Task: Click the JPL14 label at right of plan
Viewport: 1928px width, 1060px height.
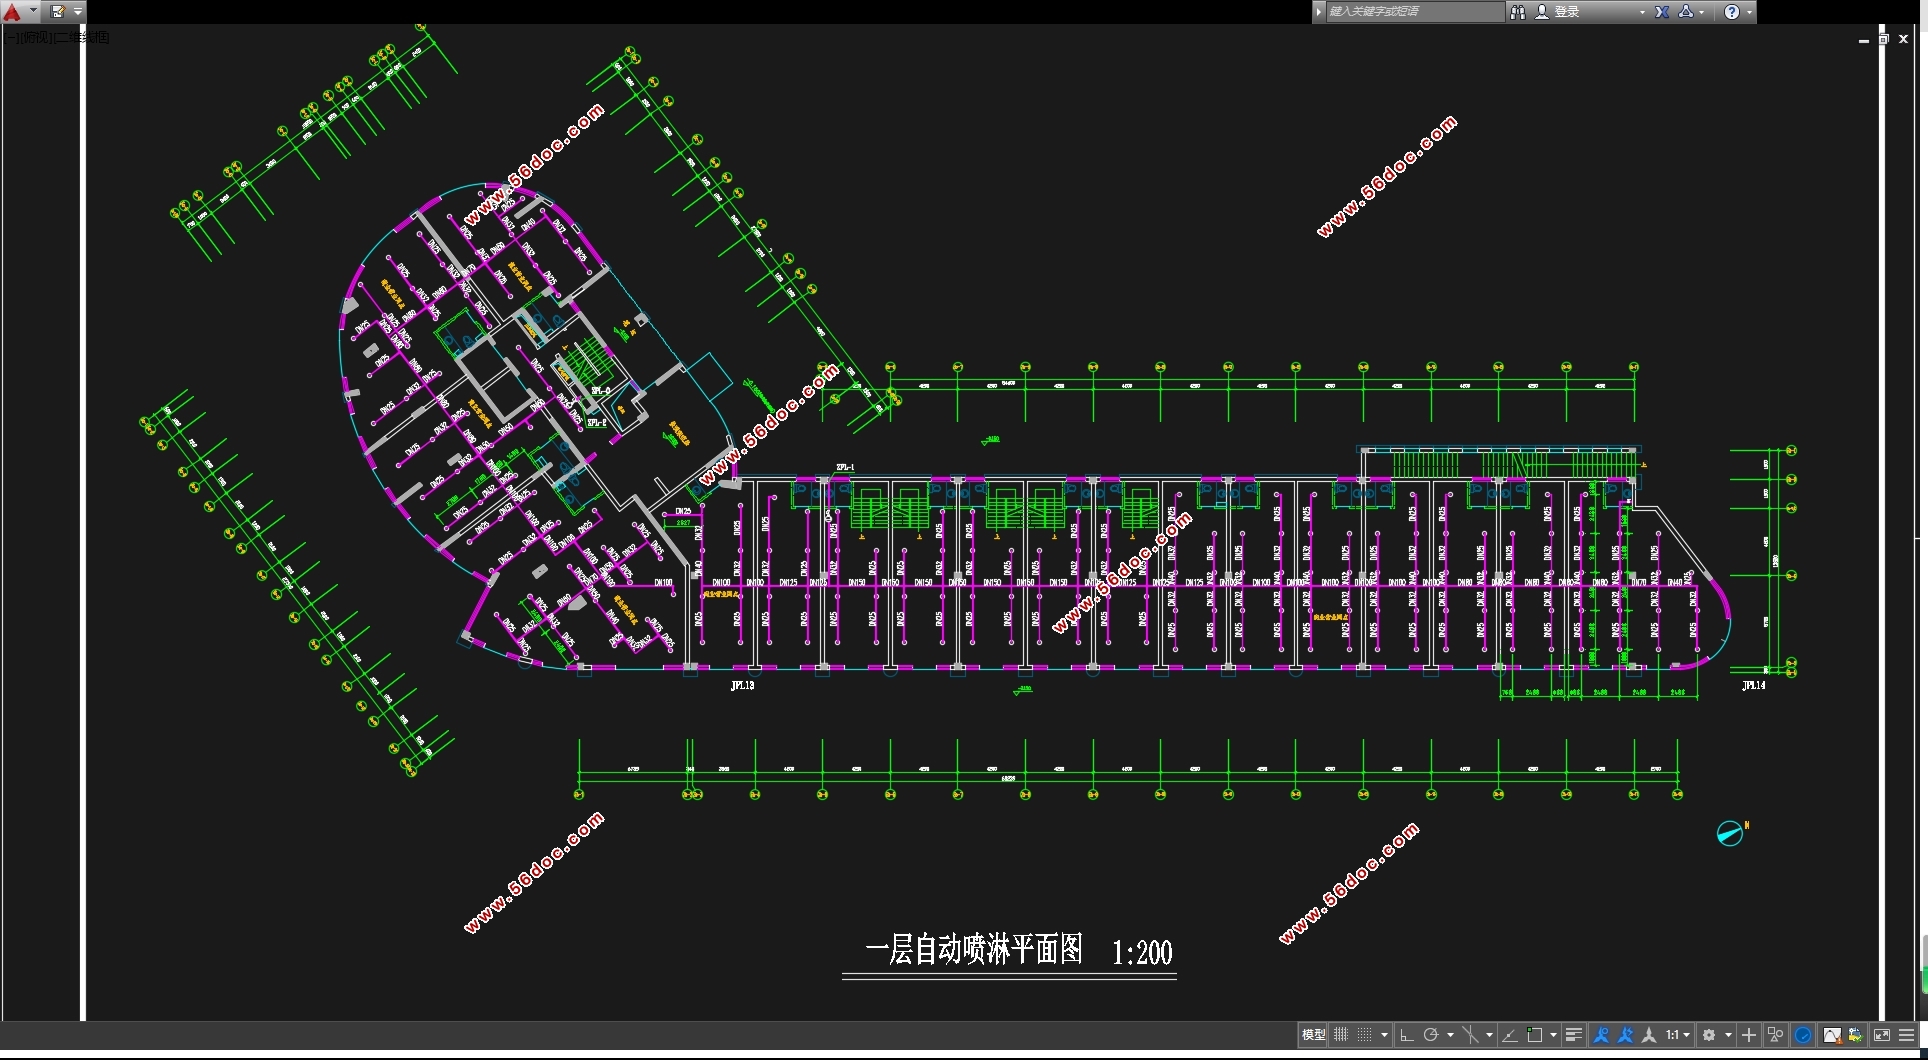Action: 1754,686
